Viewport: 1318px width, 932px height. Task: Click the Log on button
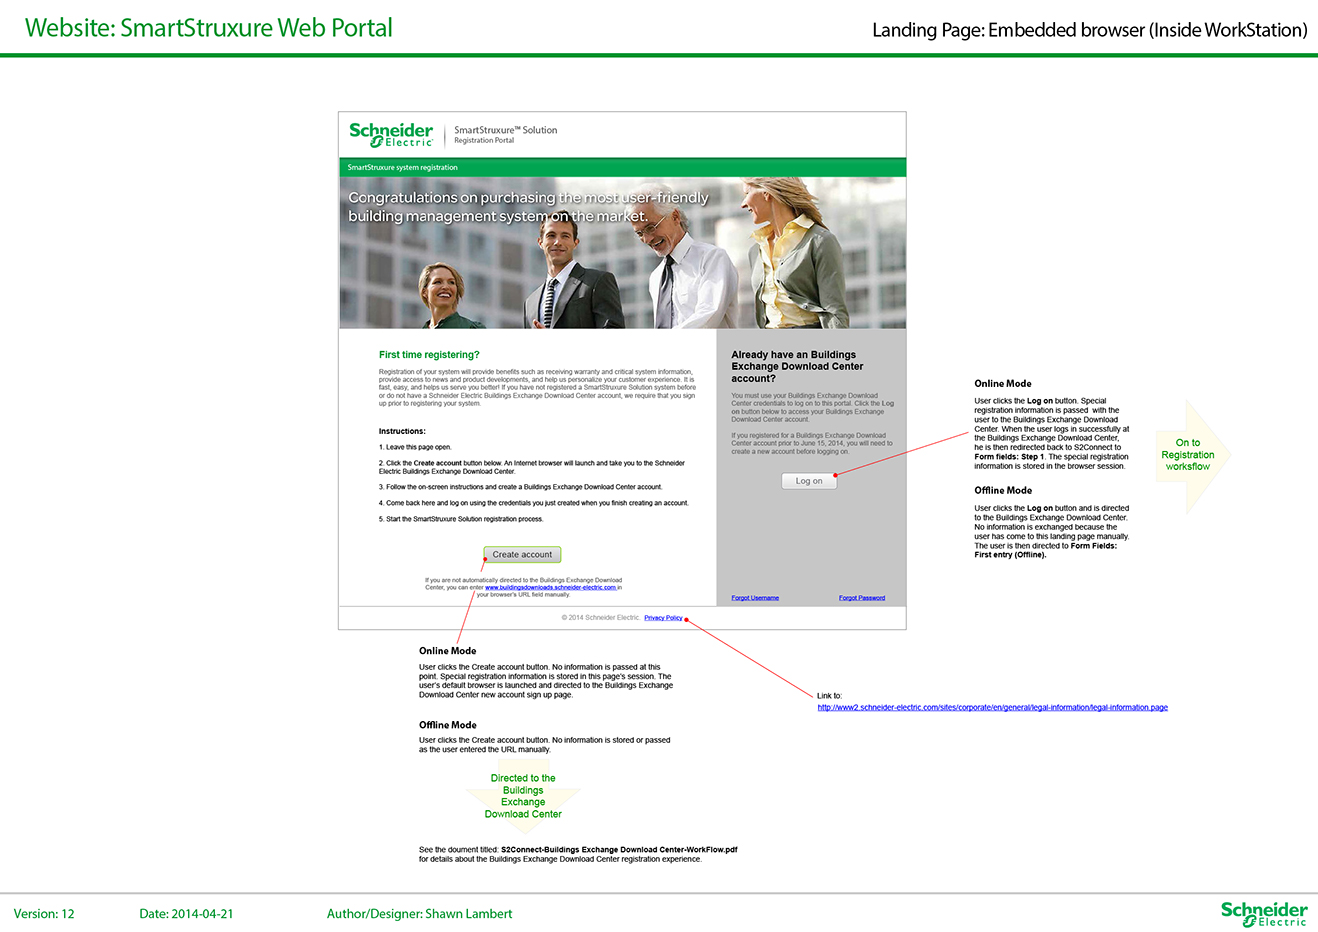(809, 481)
